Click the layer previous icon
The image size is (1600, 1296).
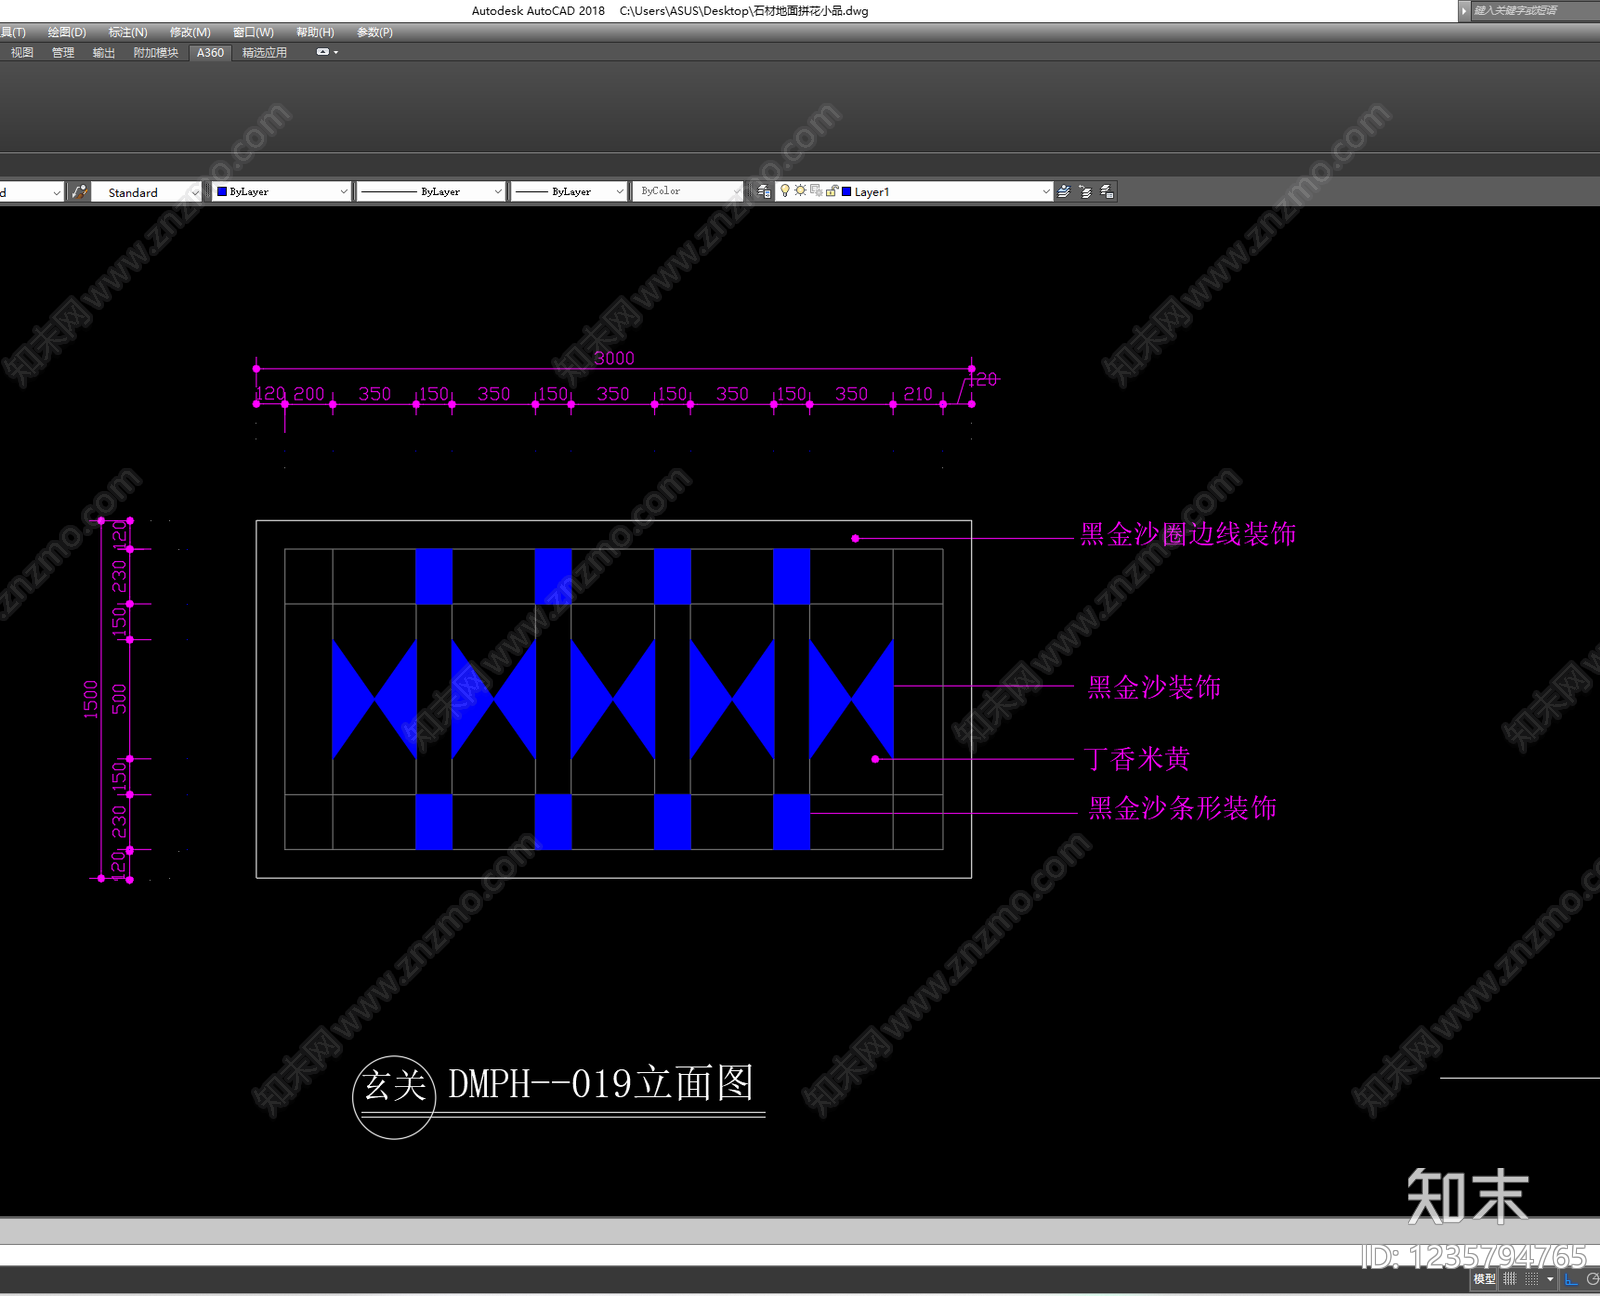pos(1086,191)
